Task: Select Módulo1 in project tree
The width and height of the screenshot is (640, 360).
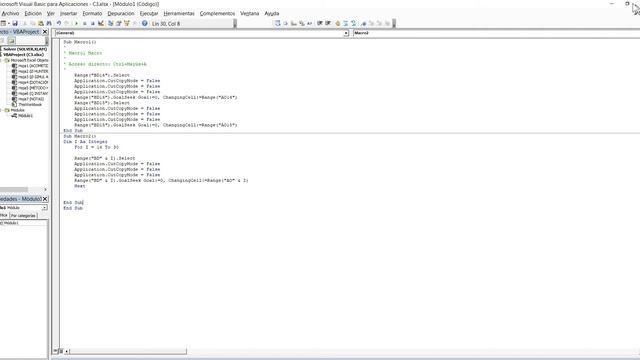Action: [25, 116]
